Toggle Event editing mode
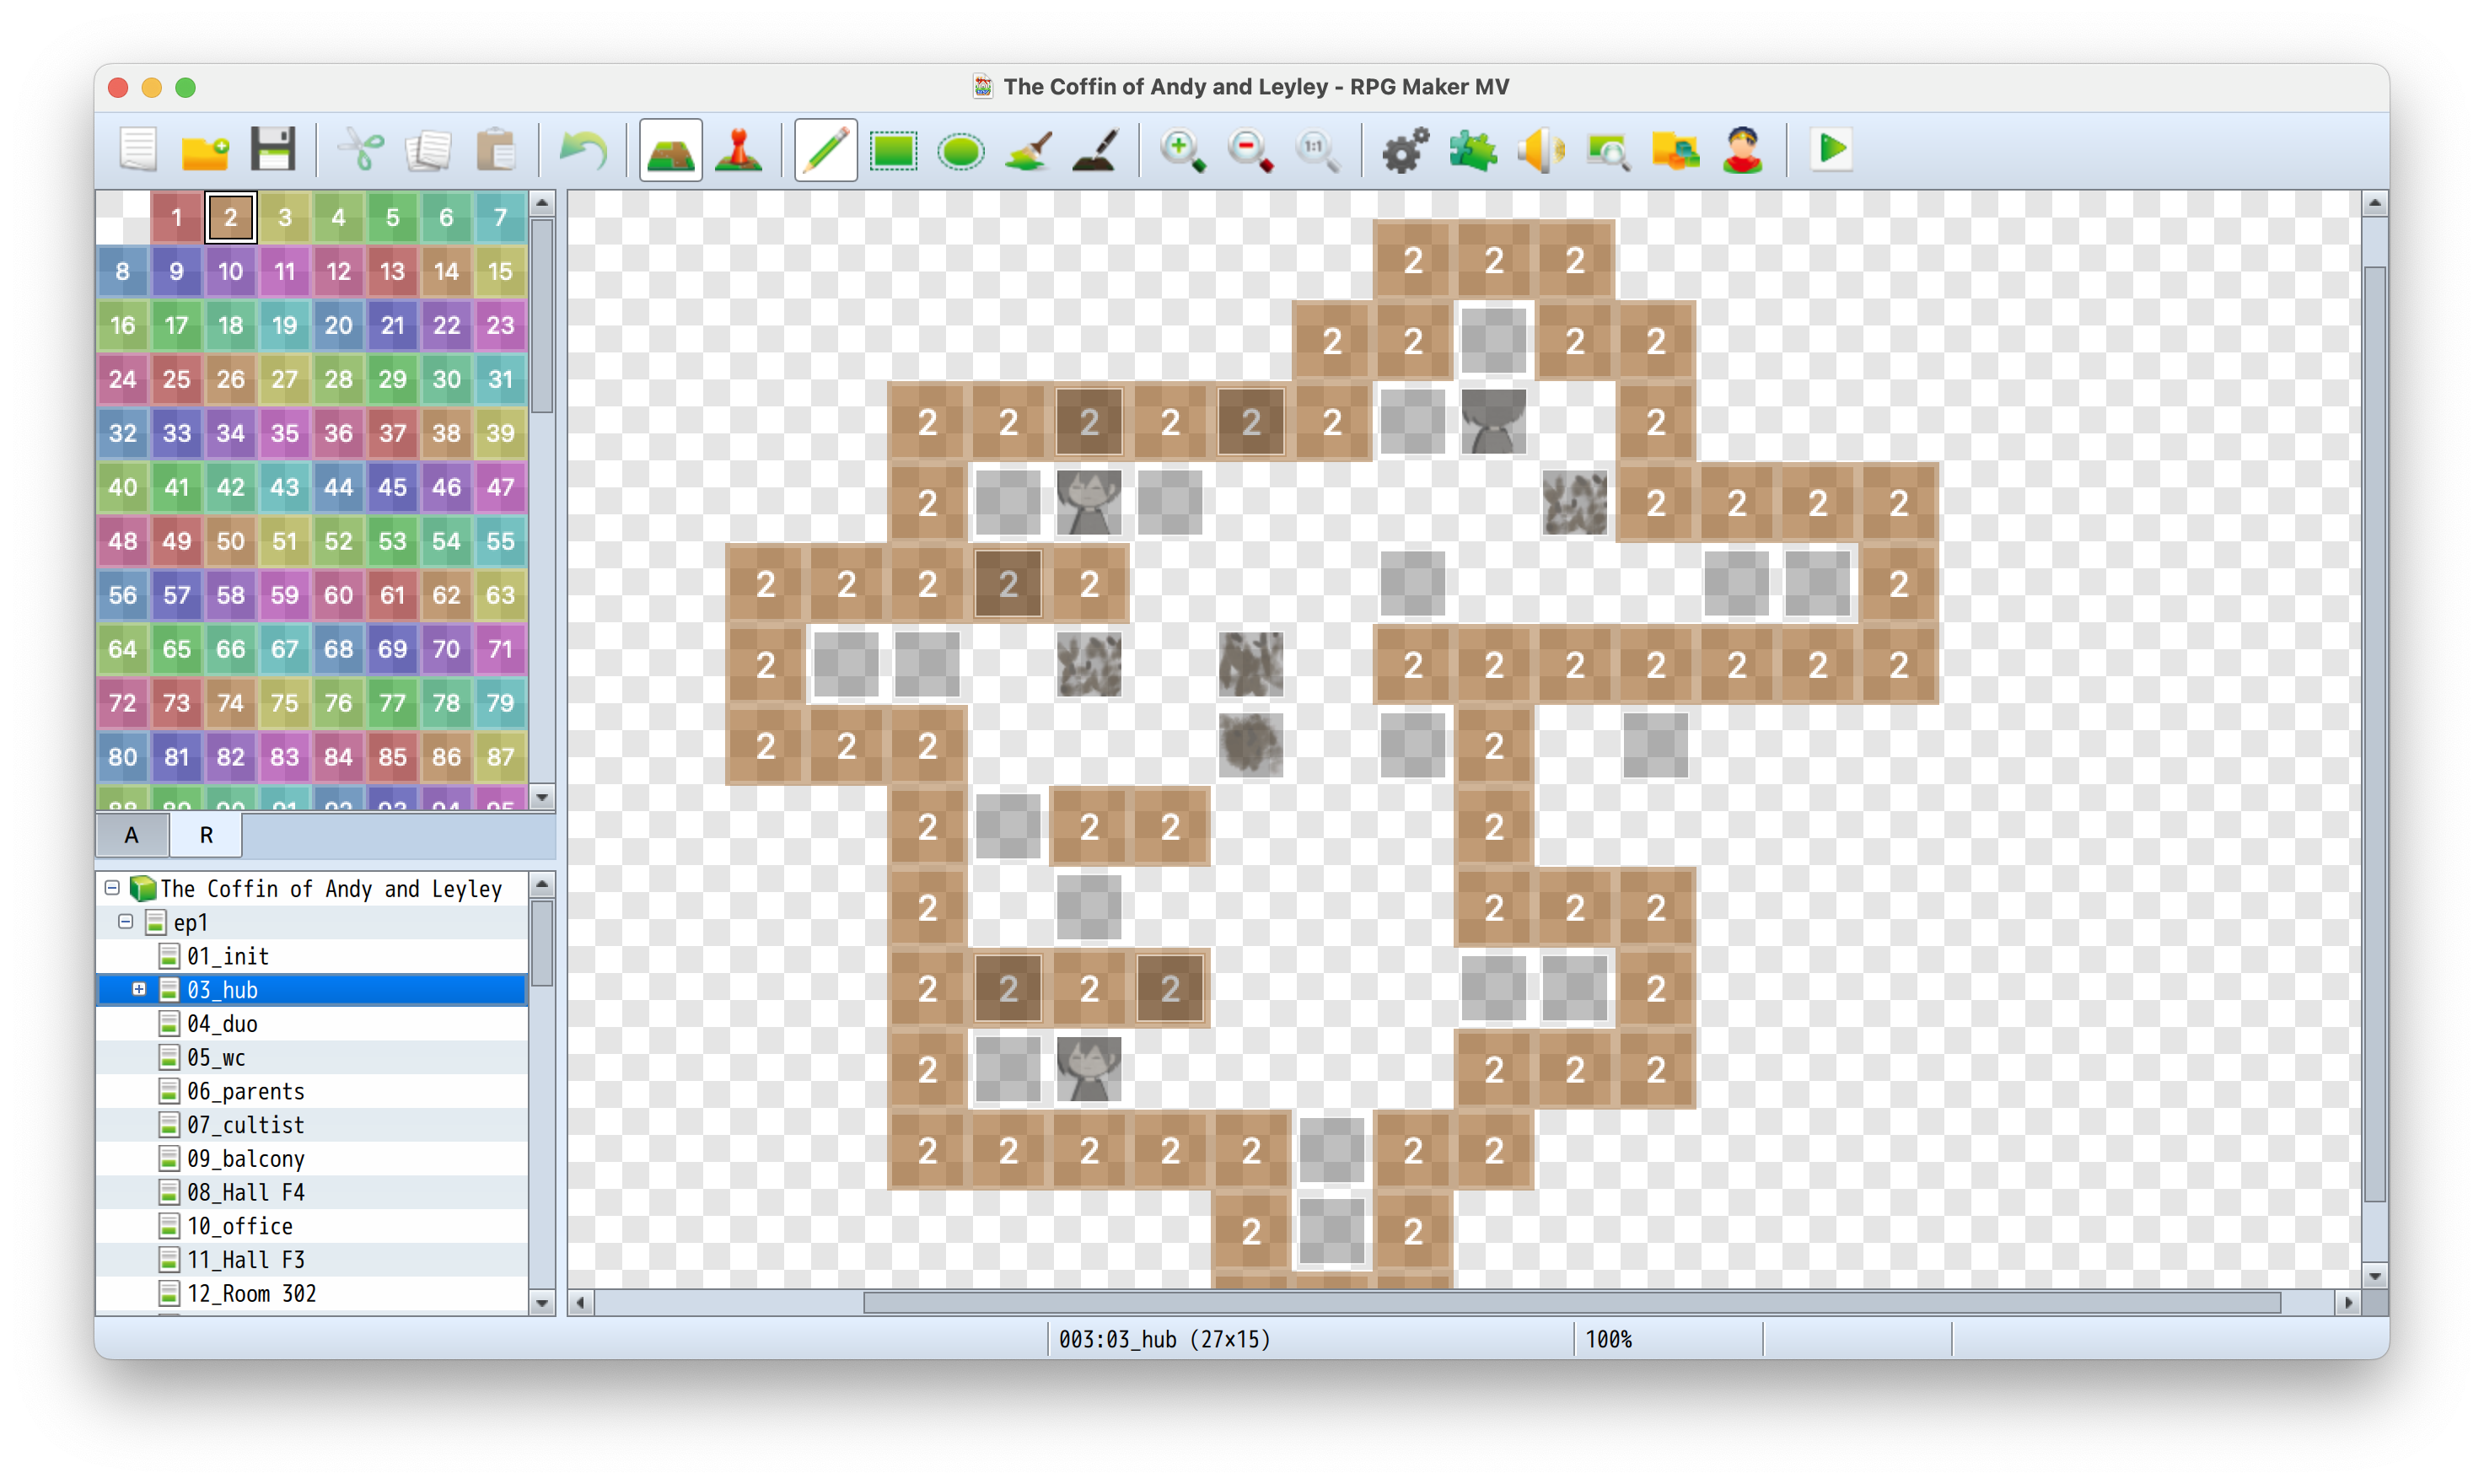This screenshot has height=1484, width=2484. coord(737,150)
